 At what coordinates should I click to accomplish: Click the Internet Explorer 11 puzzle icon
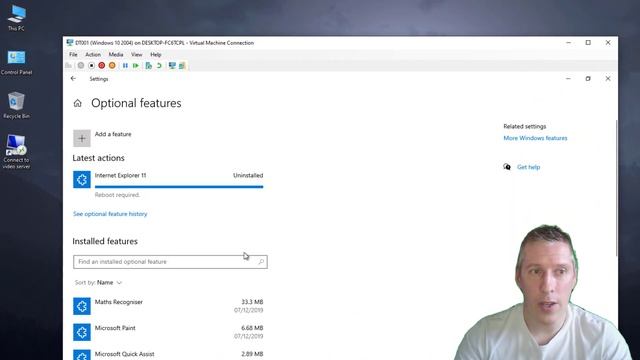[x=82, y=180]
